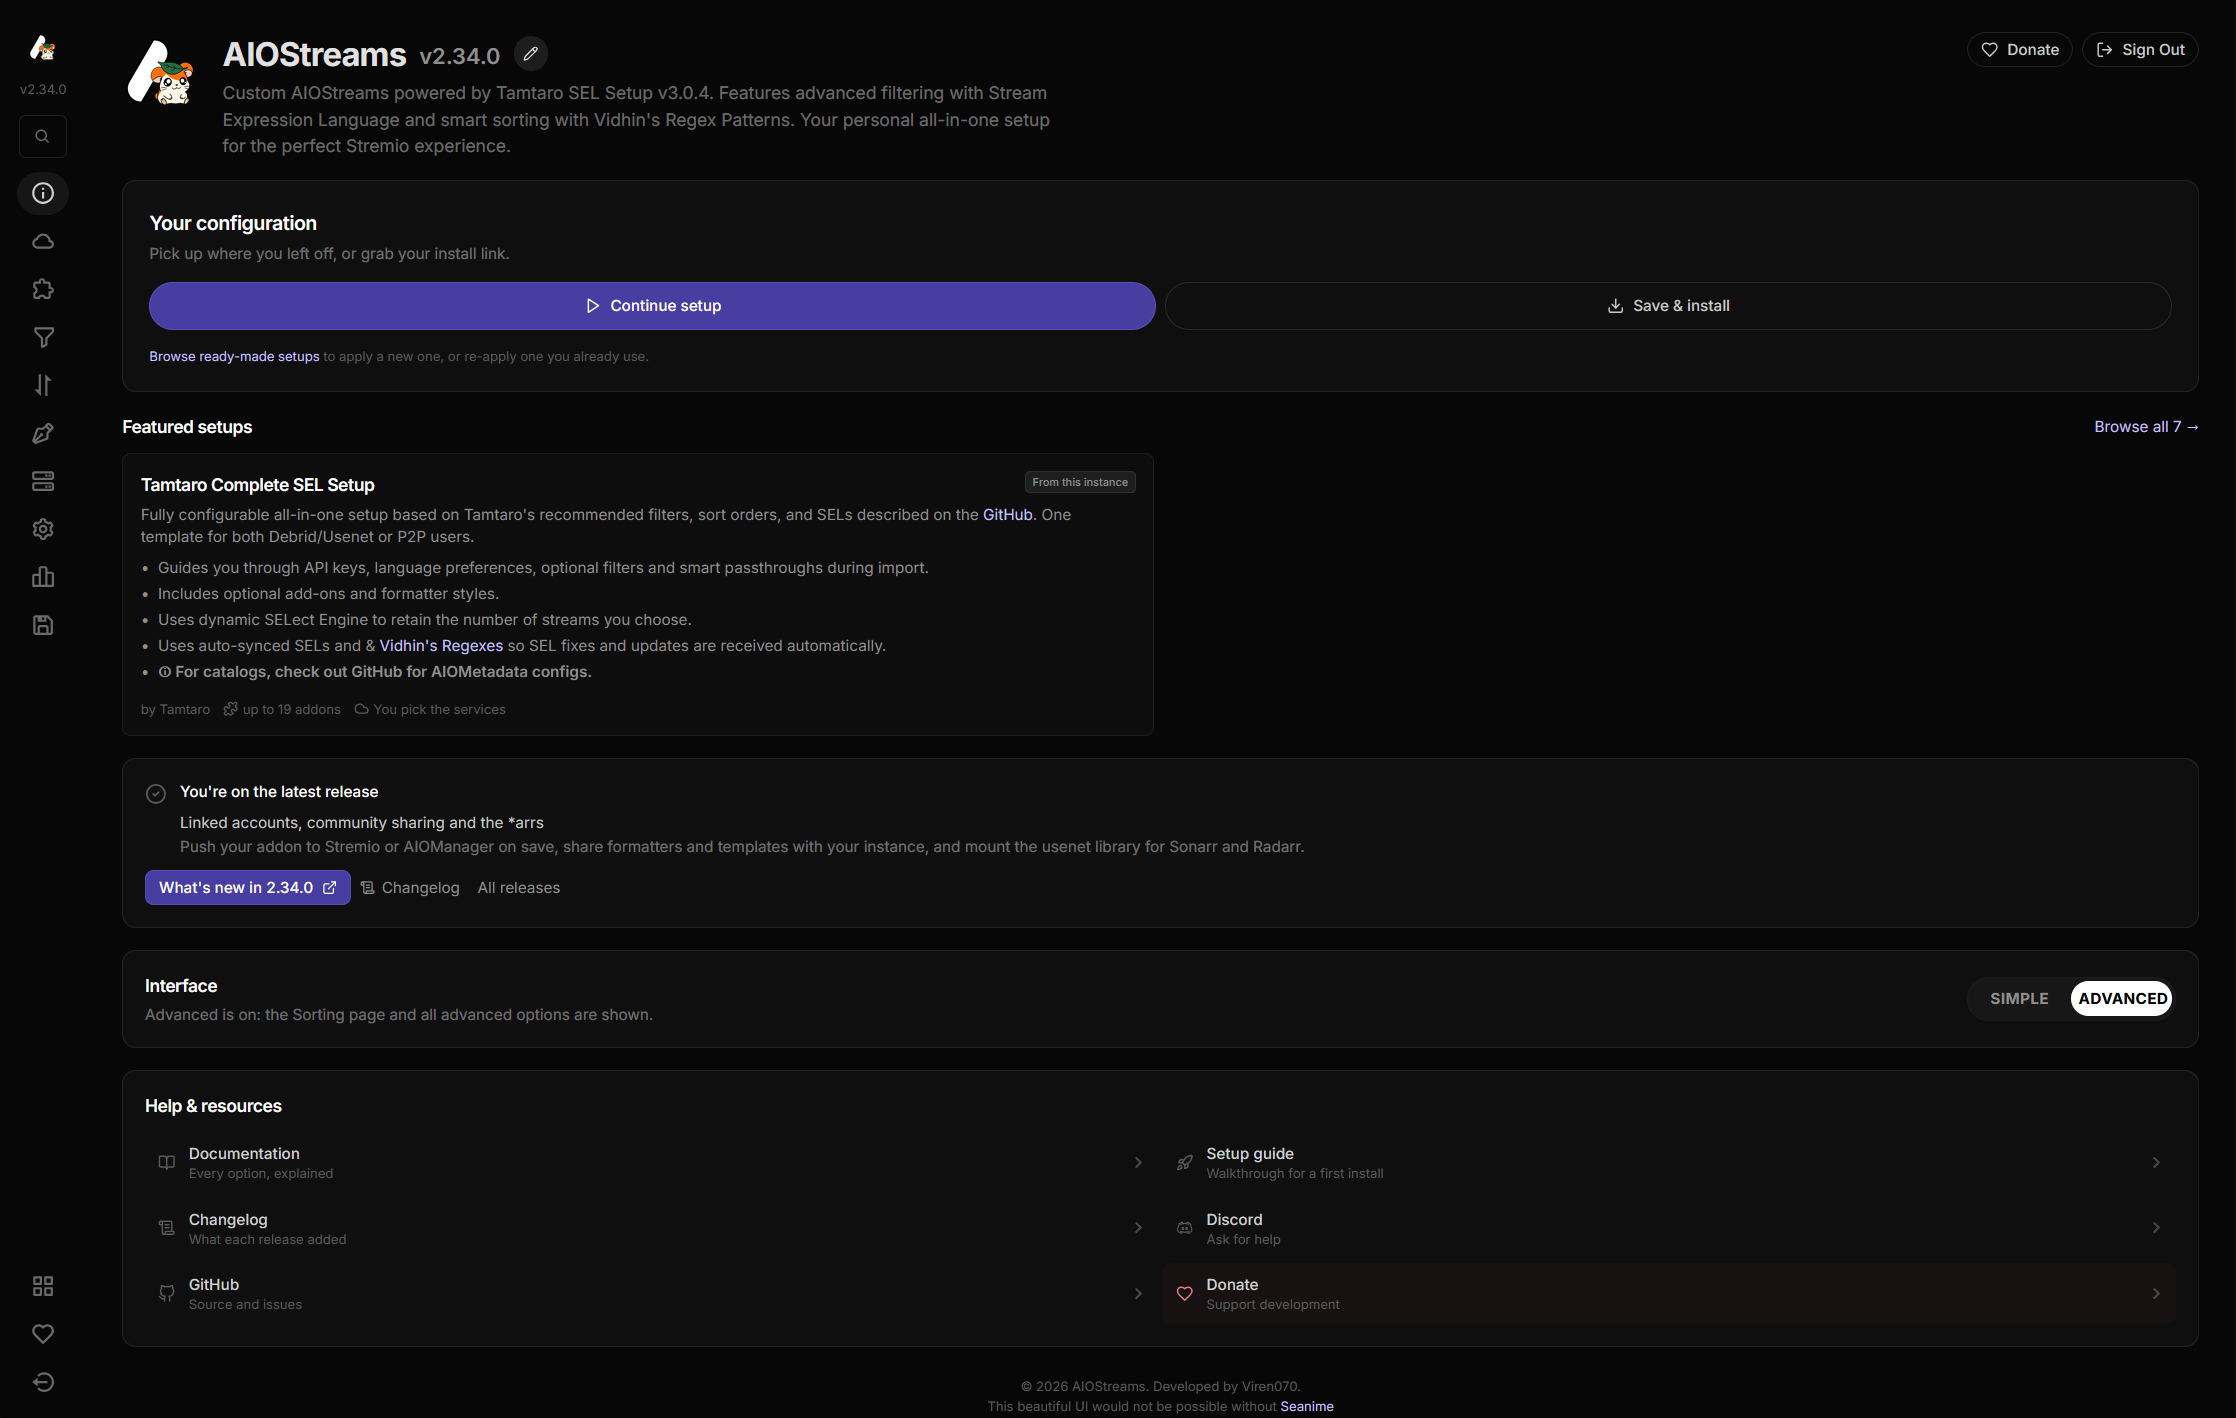Open the grid dashboard icon in sidebar
Image resolution: width=2236 pixels, height=1418 pixels.
43,1286
